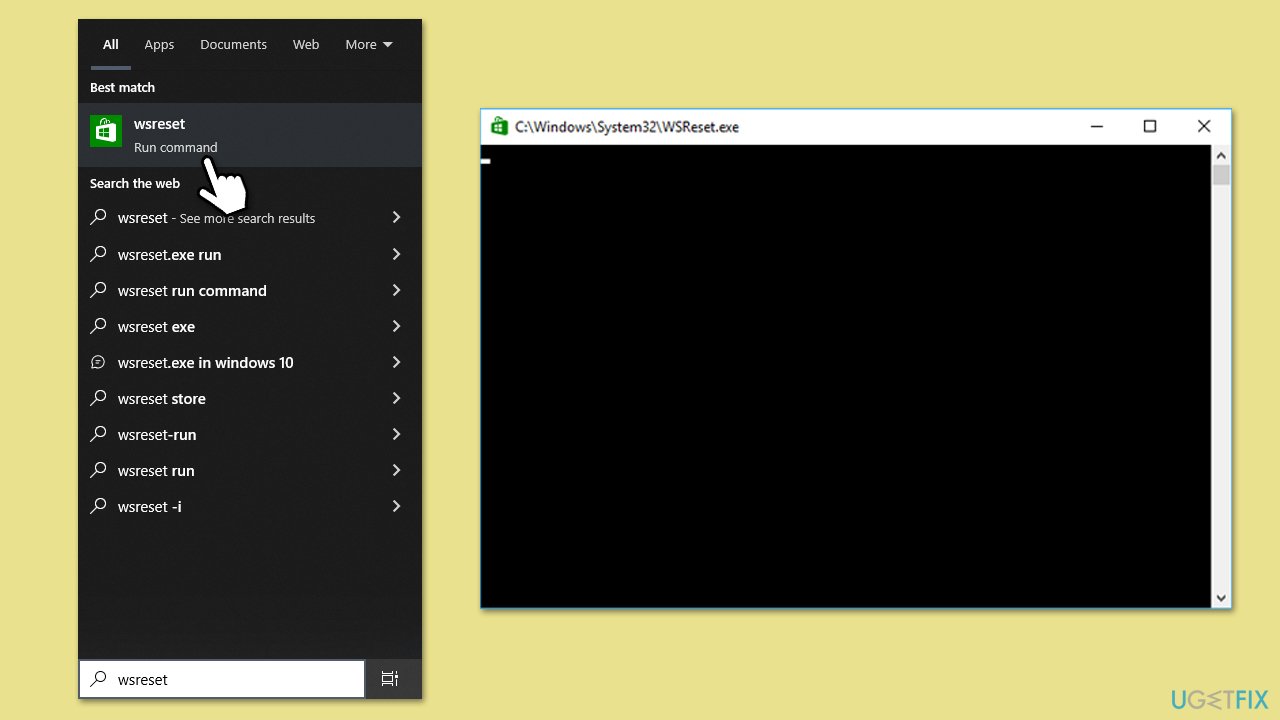
Task: Click the WSReset.exe title bar path text
Action: (627, 127)
